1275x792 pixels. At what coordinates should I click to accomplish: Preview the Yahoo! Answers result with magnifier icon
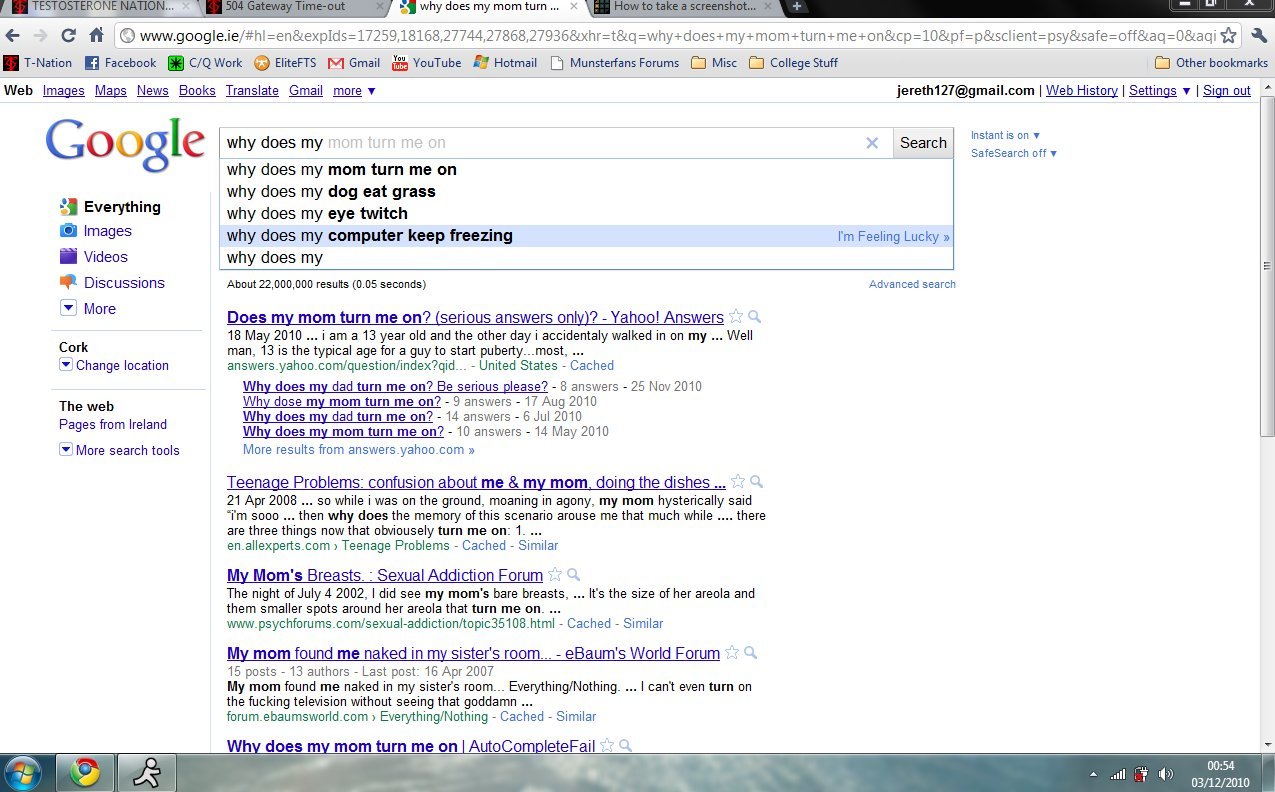[755, 317]
